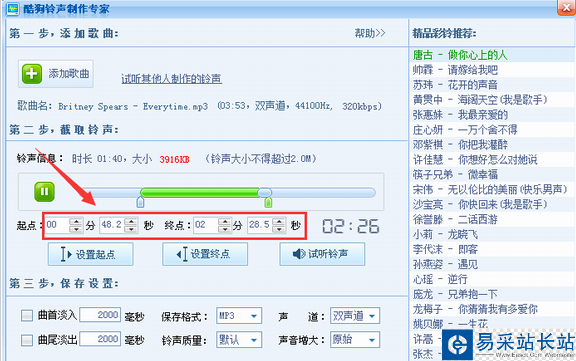Image resolution: width=576 pixels, height=361 pixels.
Task: Select 许佳慧 - 你想好怎么对她说
Action: [x=492, y=159]
